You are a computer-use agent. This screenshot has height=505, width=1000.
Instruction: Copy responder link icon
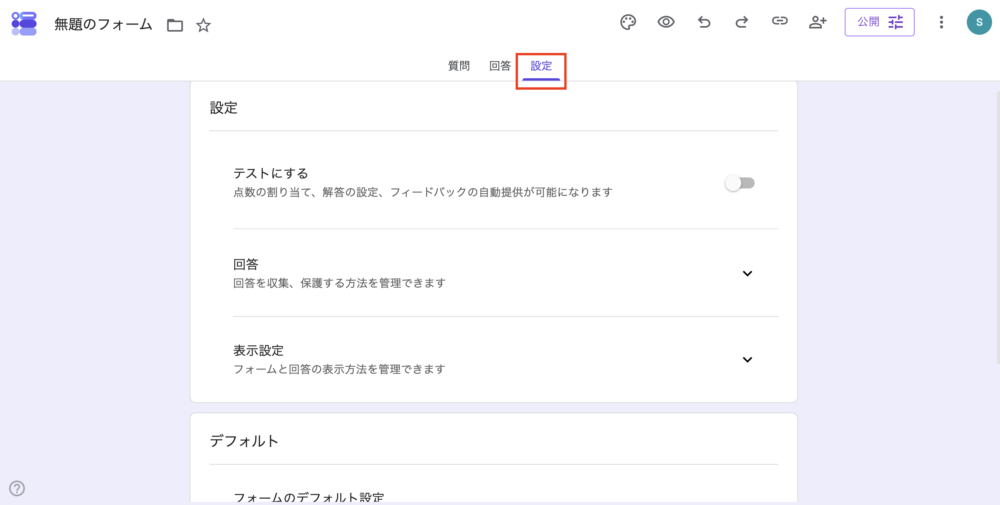[x=779, y=22]
